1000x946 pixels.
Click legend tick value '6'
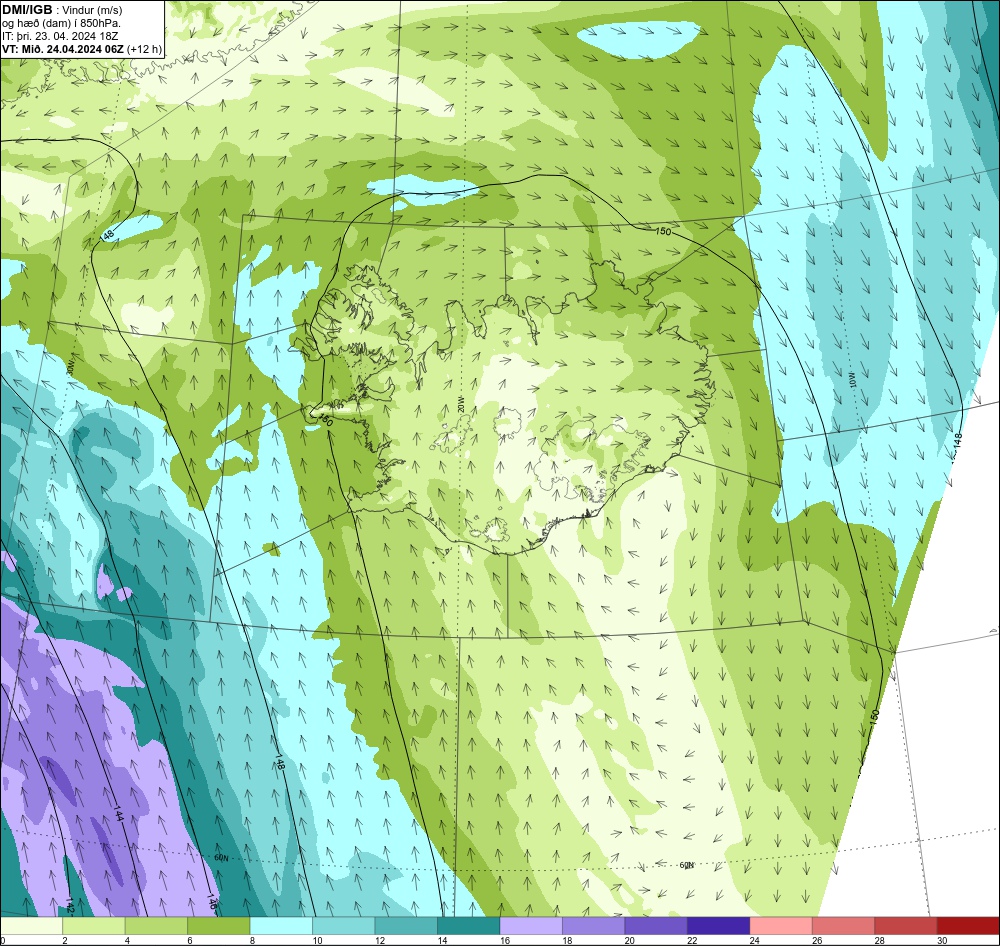(189, 940)
